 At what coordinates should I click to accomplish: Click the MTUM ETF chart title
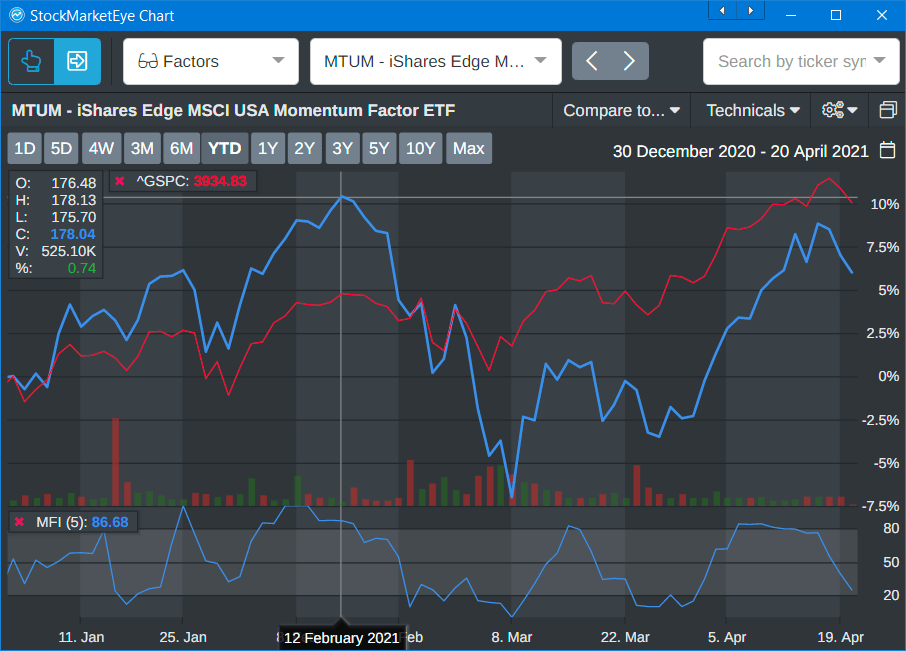point(233,110)
